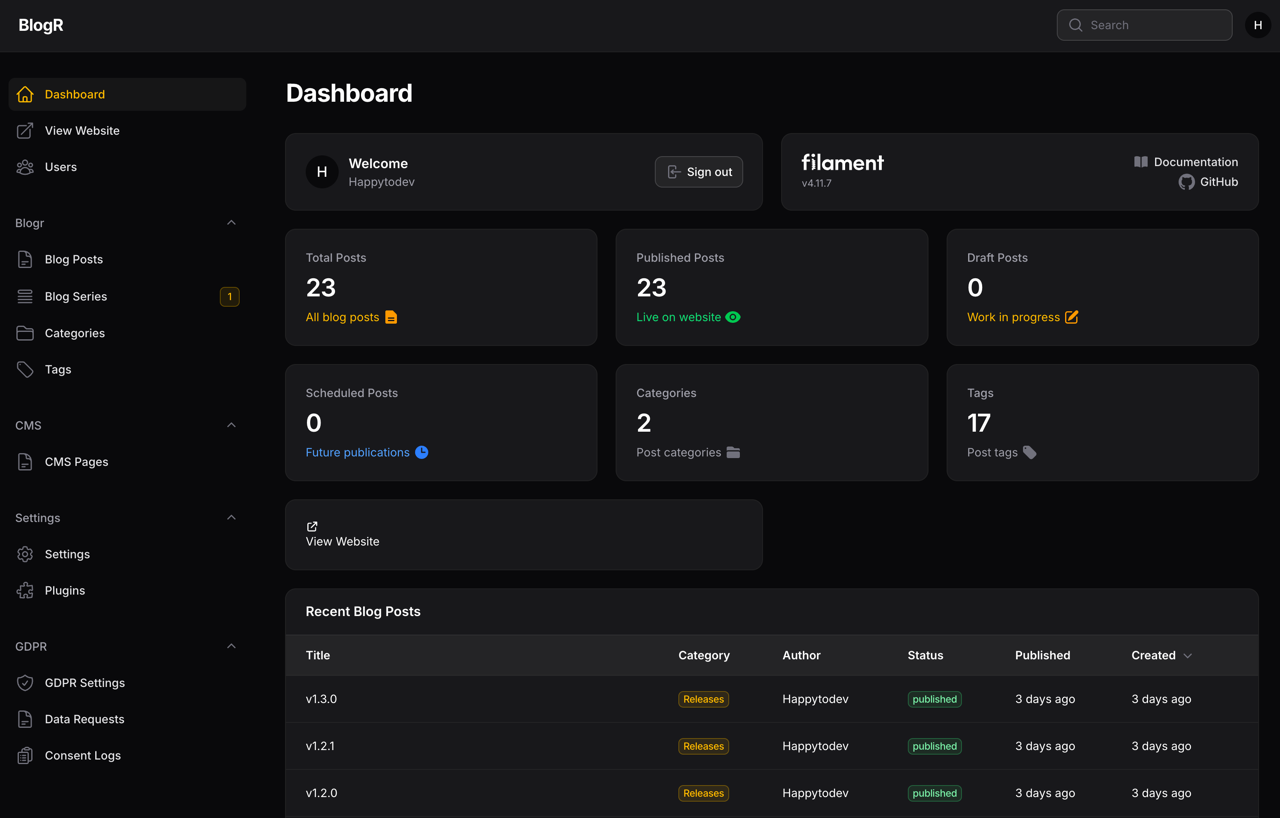Collapse the CMS navigation group
This screenshot has height=818, width=1280.
point(231,425)
